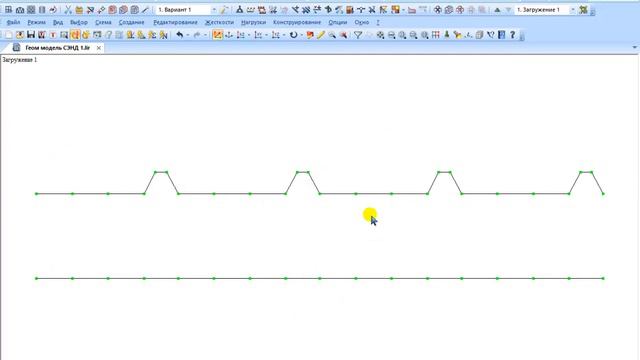Click the yellow folder icon next to scissors

[79, 9]
